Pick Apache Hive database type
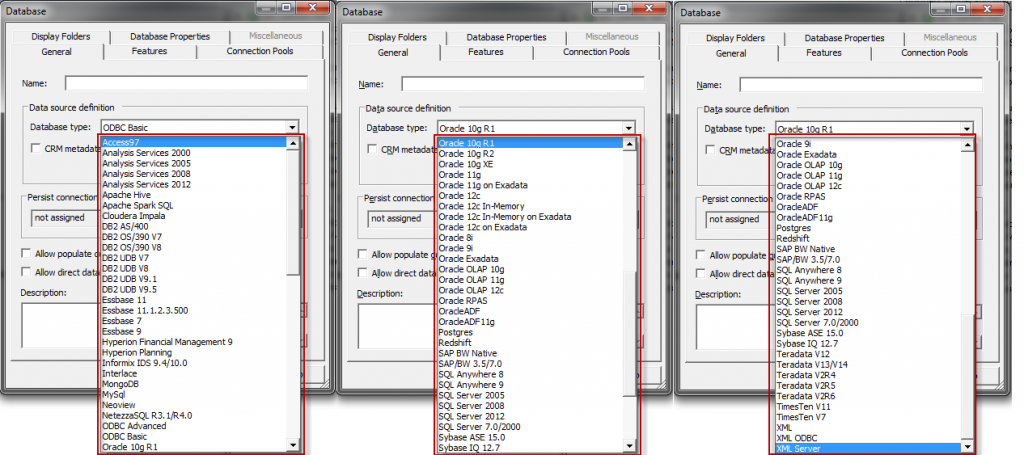Viewport: 1024px width, 455px height. pos(194,195)
